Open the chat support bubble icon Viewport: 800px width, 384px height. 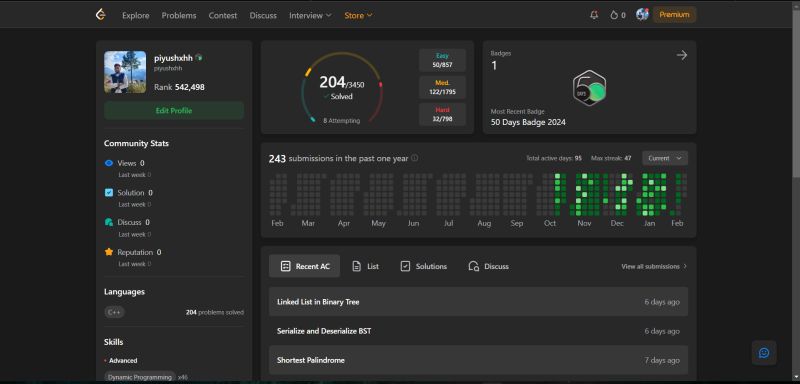tap(764, 353)
